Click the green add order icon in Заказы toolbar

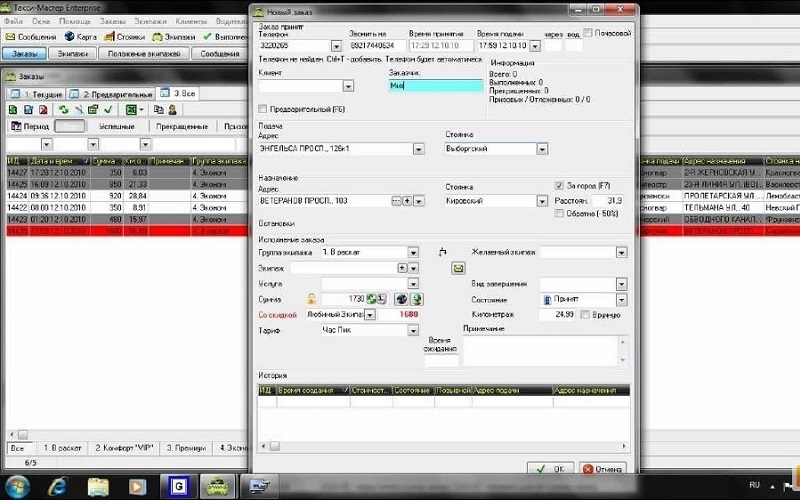click(13, 110)
